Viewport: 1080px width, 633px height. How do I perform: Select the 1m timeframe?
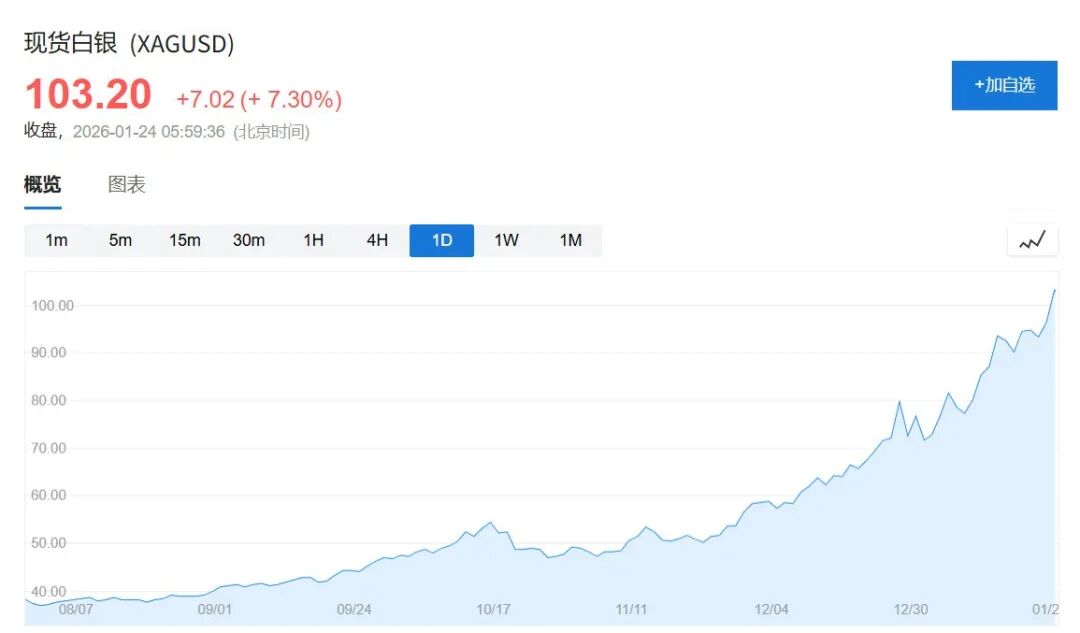[x=57, y=240]
